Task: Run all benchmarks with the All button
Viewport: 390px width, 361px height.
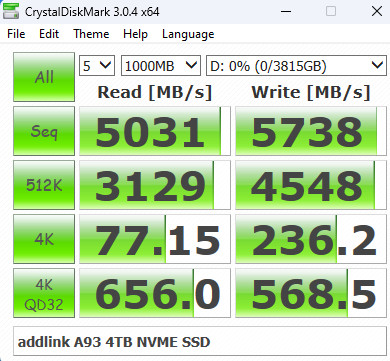Action: coord(44,77)
